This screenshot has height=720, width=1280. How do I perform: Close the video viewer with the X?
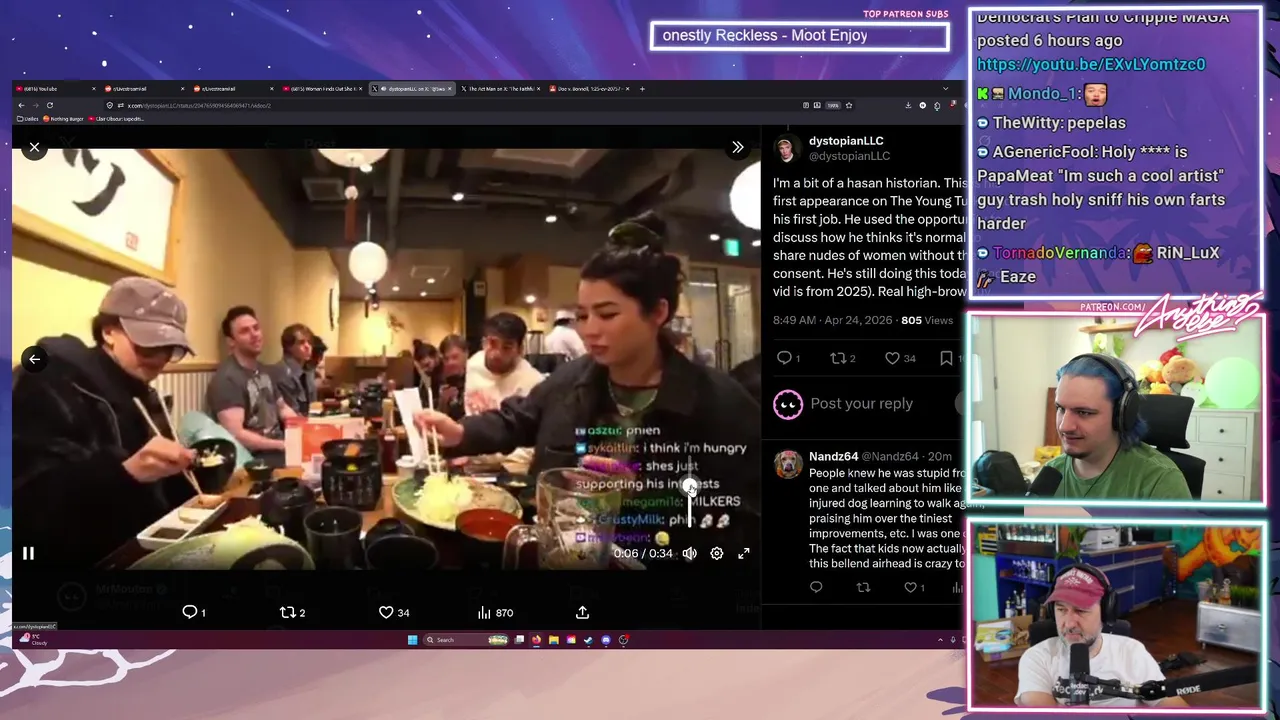click(x=34, y=147)
